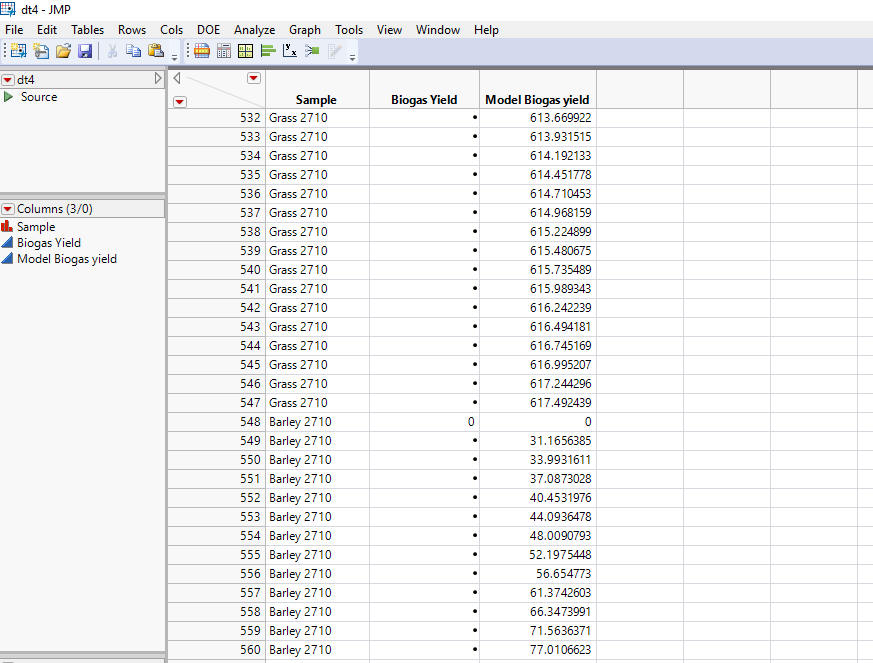Open the Data Filter highlighted table icon
Image resolution: width=873 pixels, height=663 pixels.
pos(202,51)
